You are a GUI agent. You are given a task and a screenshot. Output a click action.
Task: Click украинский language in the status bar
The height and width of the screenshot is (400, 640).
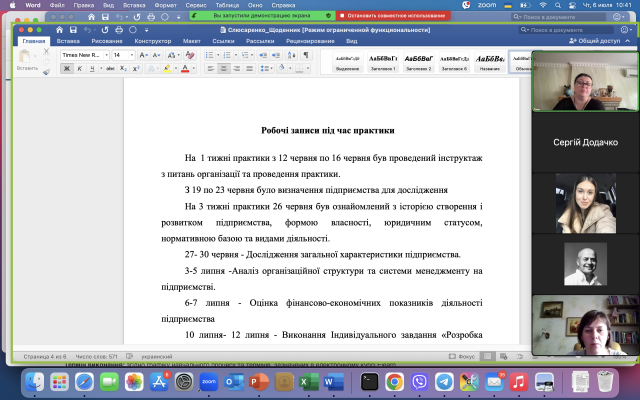156,356
